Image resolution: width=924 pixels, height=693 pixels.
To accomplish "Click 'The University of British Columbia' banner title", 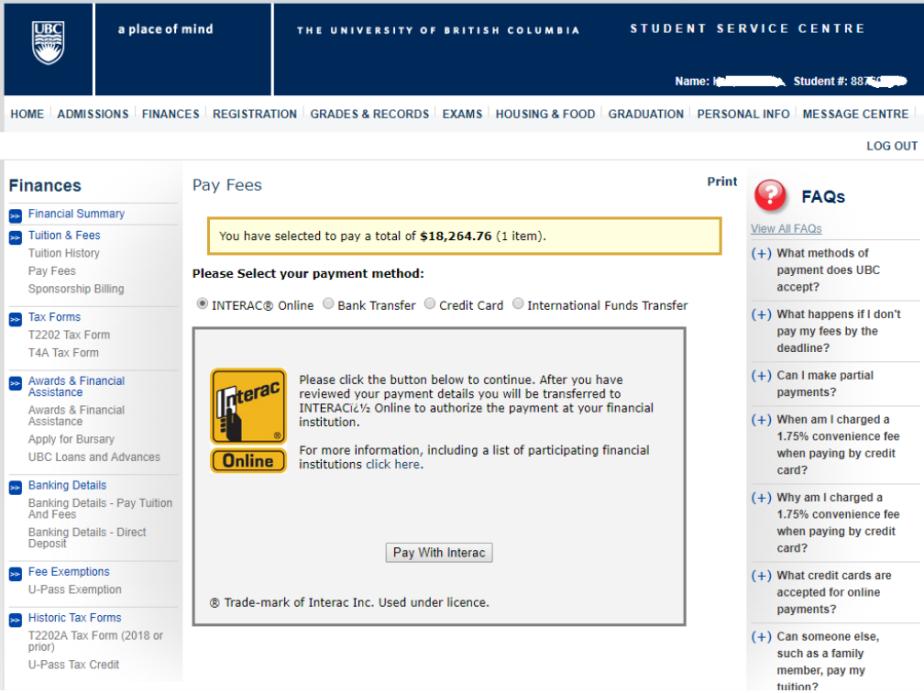I will coord(438,30).
